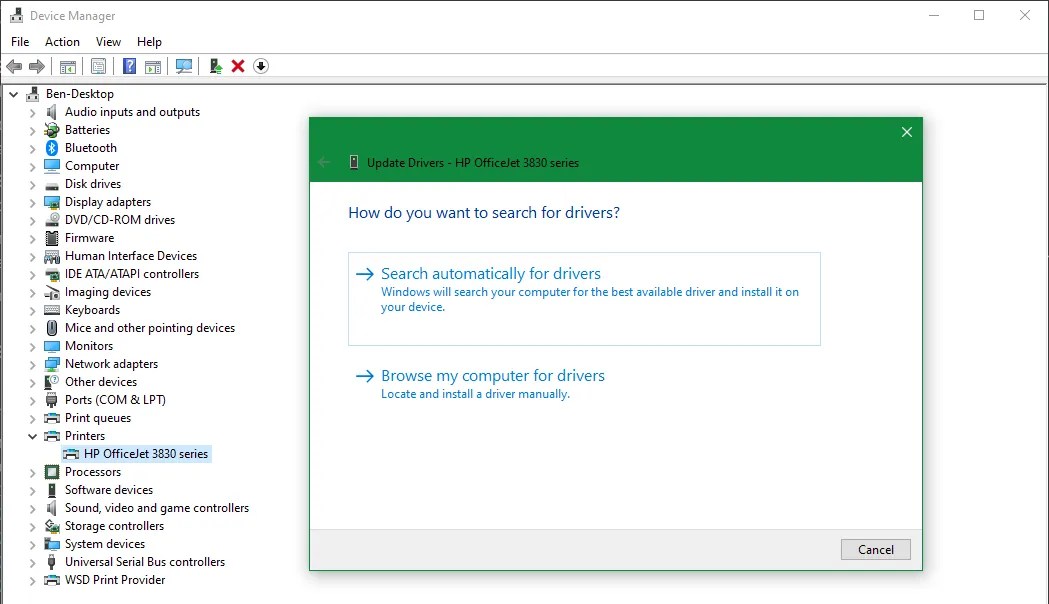Choose Browse my computer for drivers

[x=492, y=375]
